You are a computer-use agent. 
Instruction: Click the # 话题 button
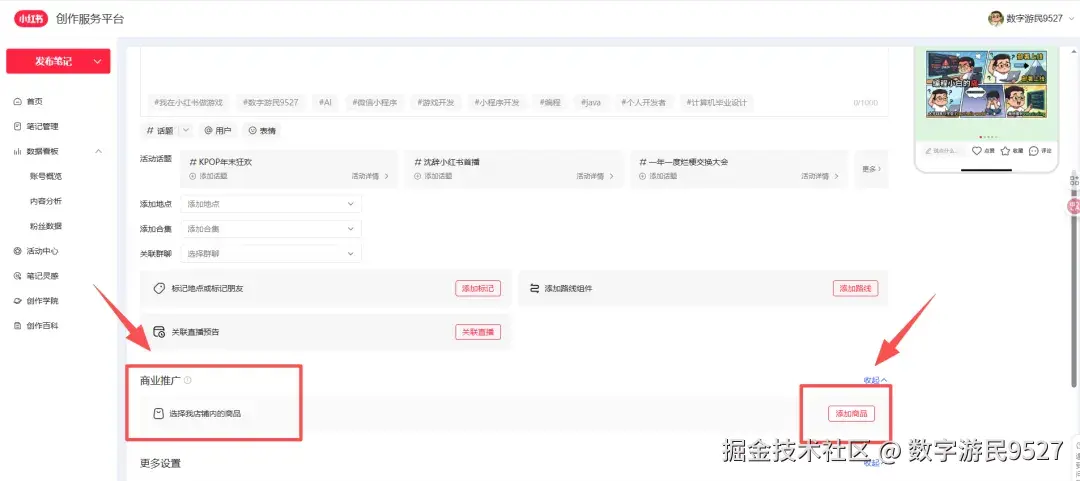coord(159,130)
